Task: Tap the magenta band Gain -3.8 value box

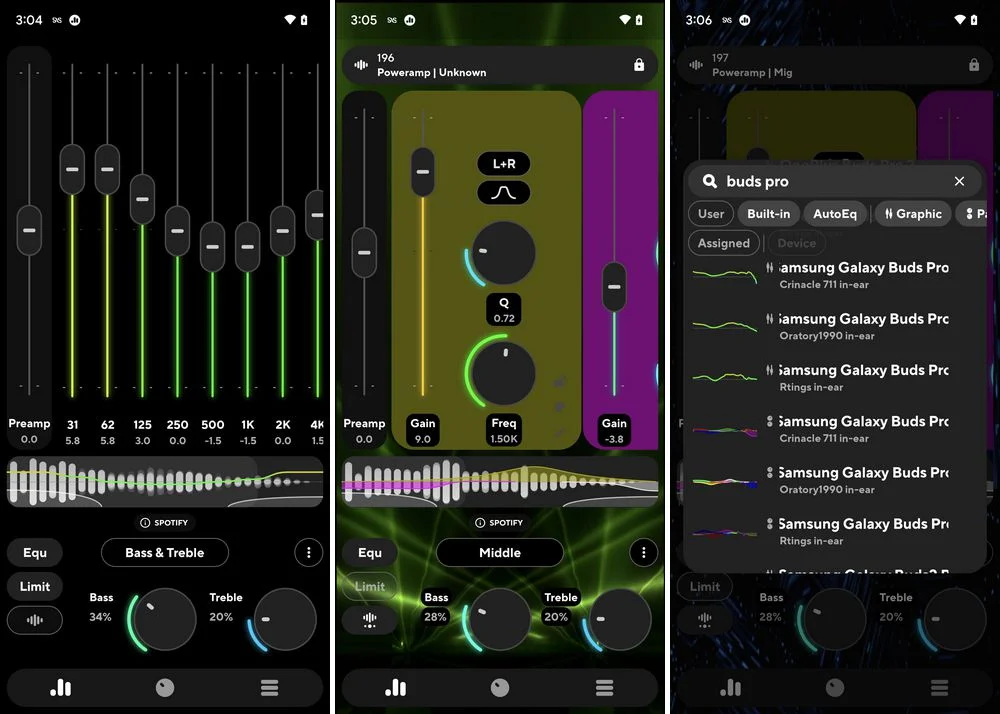Action: [x=614, y=430]
